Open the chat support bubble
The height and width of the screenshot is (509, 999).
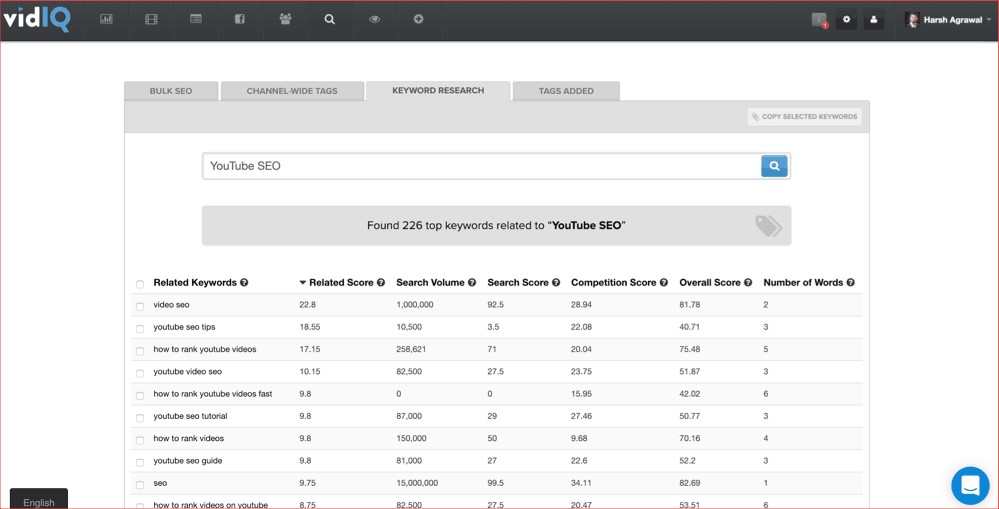[970, 485]
